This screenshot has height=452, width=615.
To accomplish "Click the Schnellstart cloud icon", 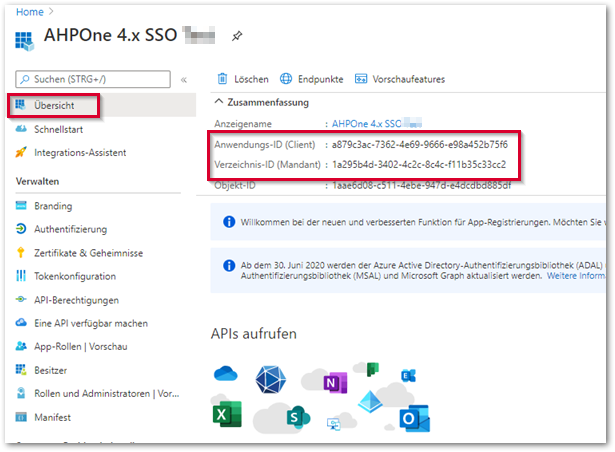I will 21,129.
